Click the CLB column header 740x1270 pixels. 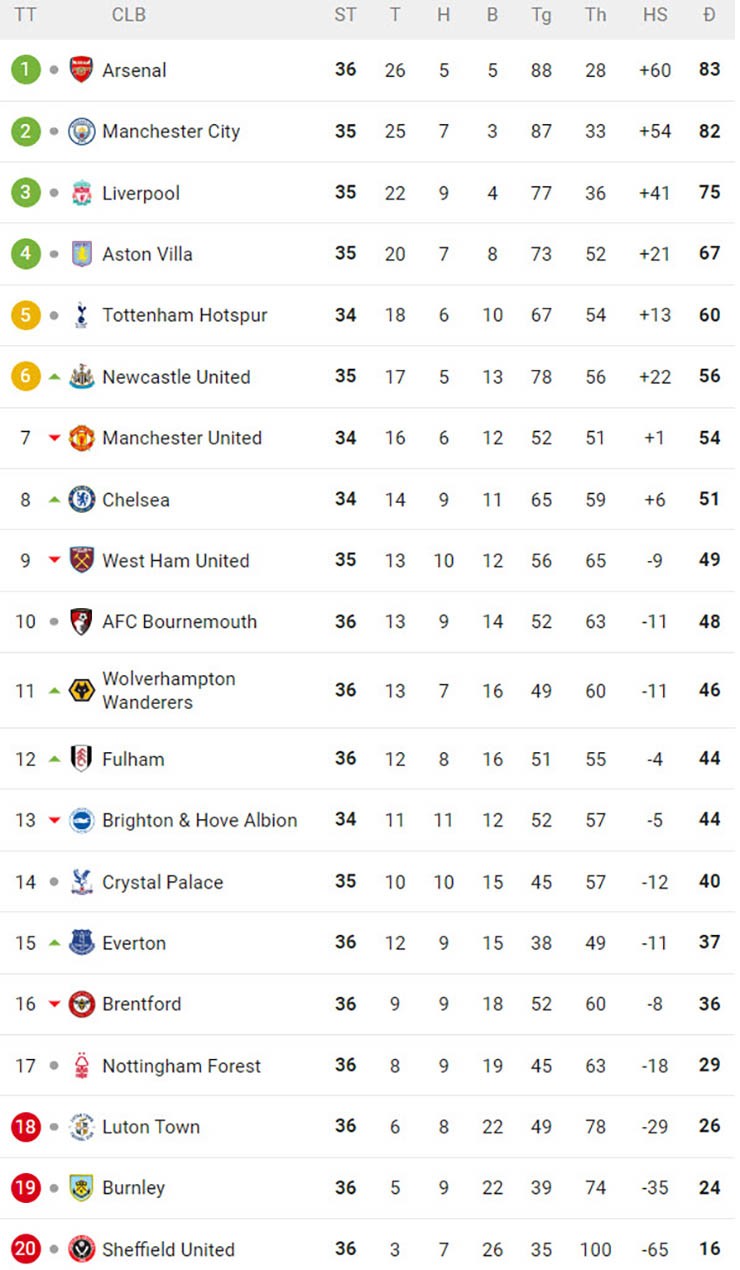128,15
